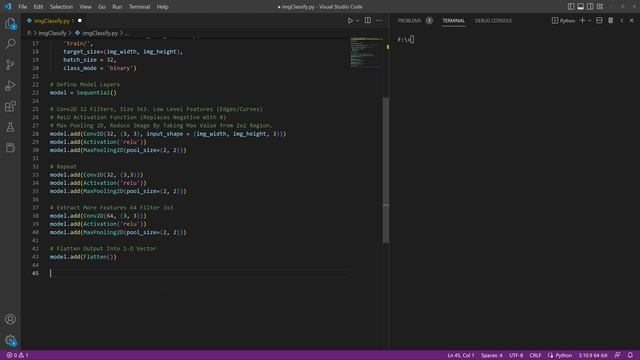Click the code minimap preview
The height and width of the screenshot is (360, 640).
tap(366, 52)
